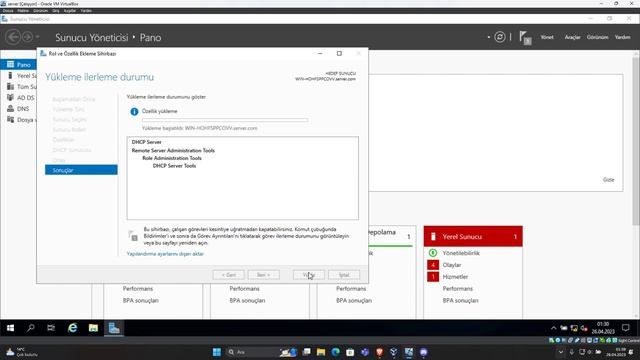The image size is (640, 360).
Task: Select Remote Server Administration Tools row
Action: coord(173,150)
